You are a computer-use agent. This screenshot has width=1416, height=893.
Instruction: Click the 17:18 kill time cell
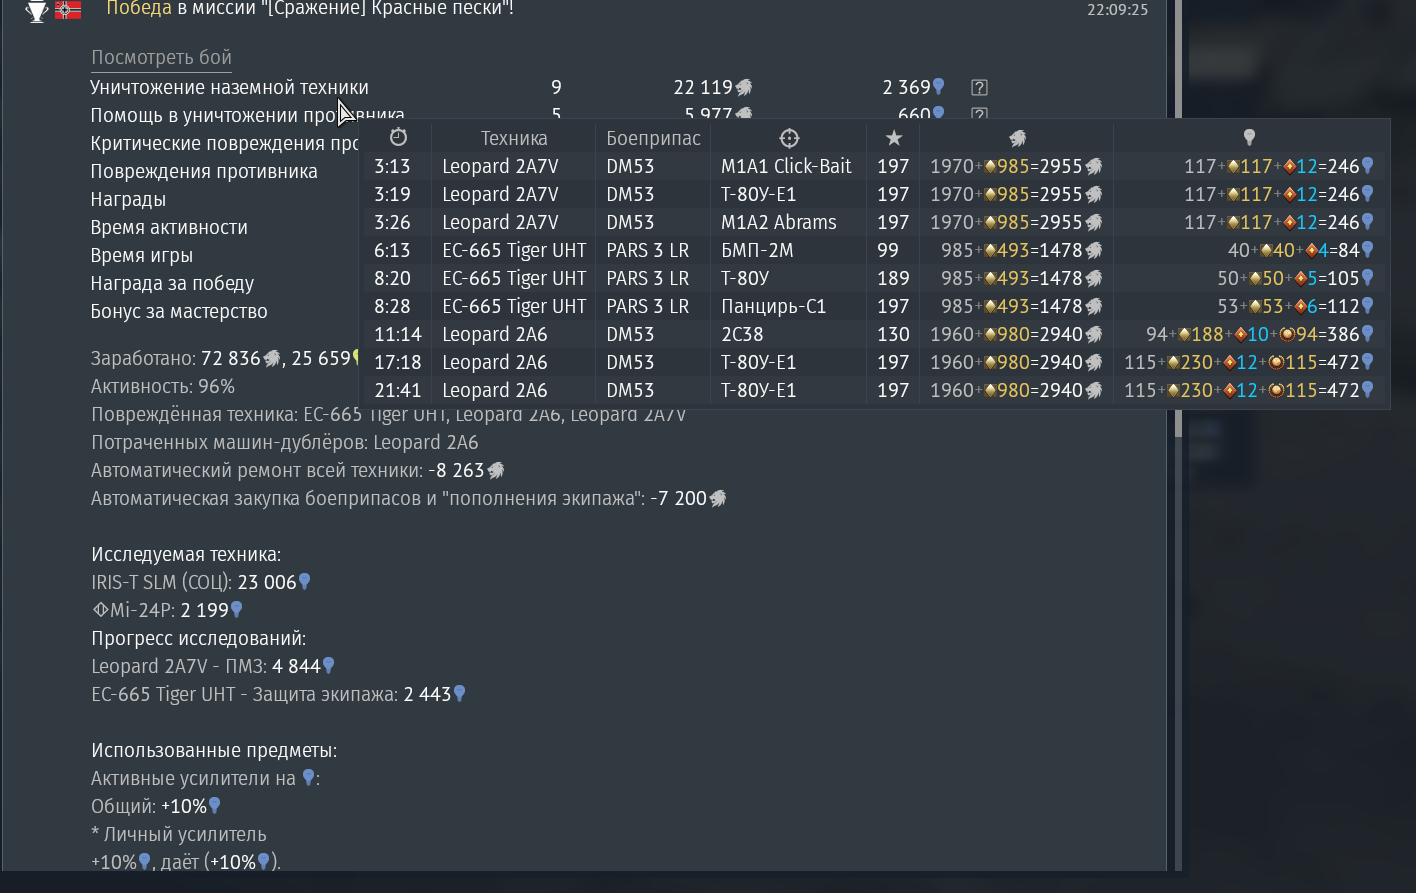pyautogui.click(x=397, y=362)
